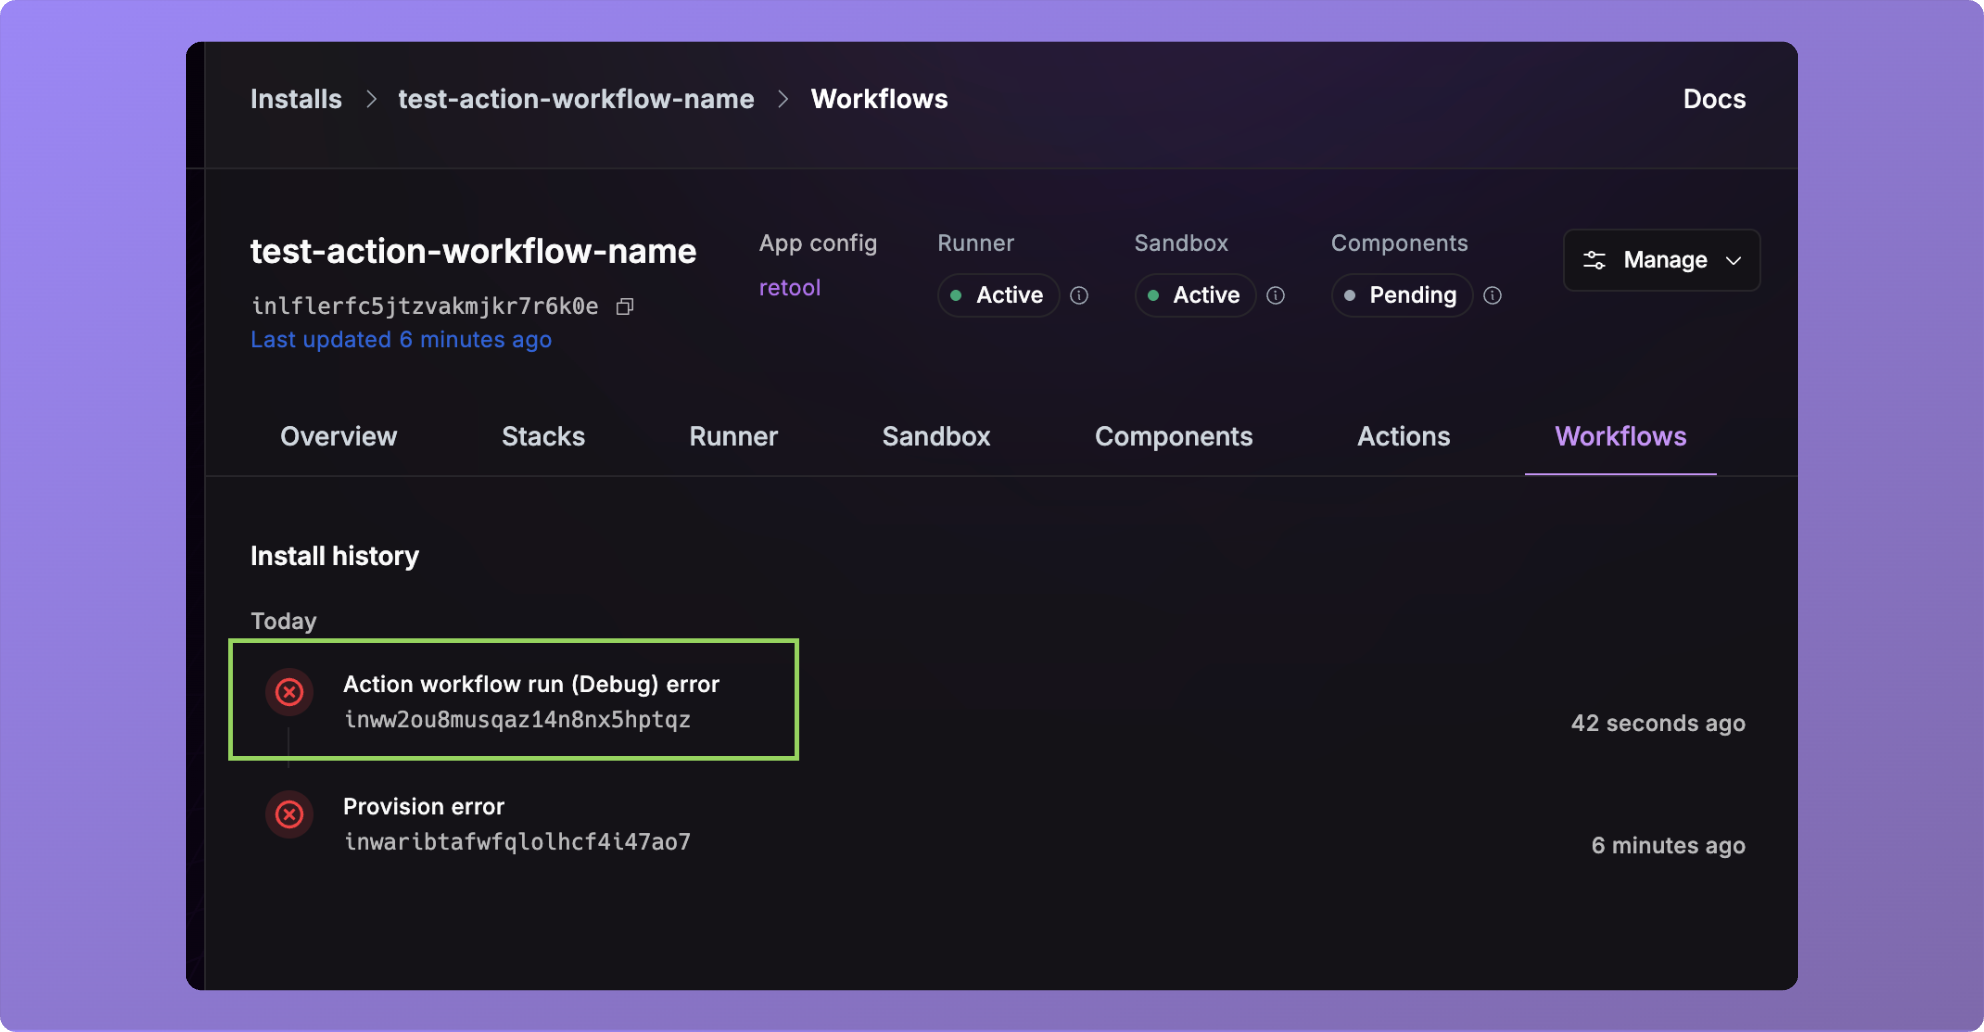Click the 6 minutes ago row timestamp

(1668, 845)
